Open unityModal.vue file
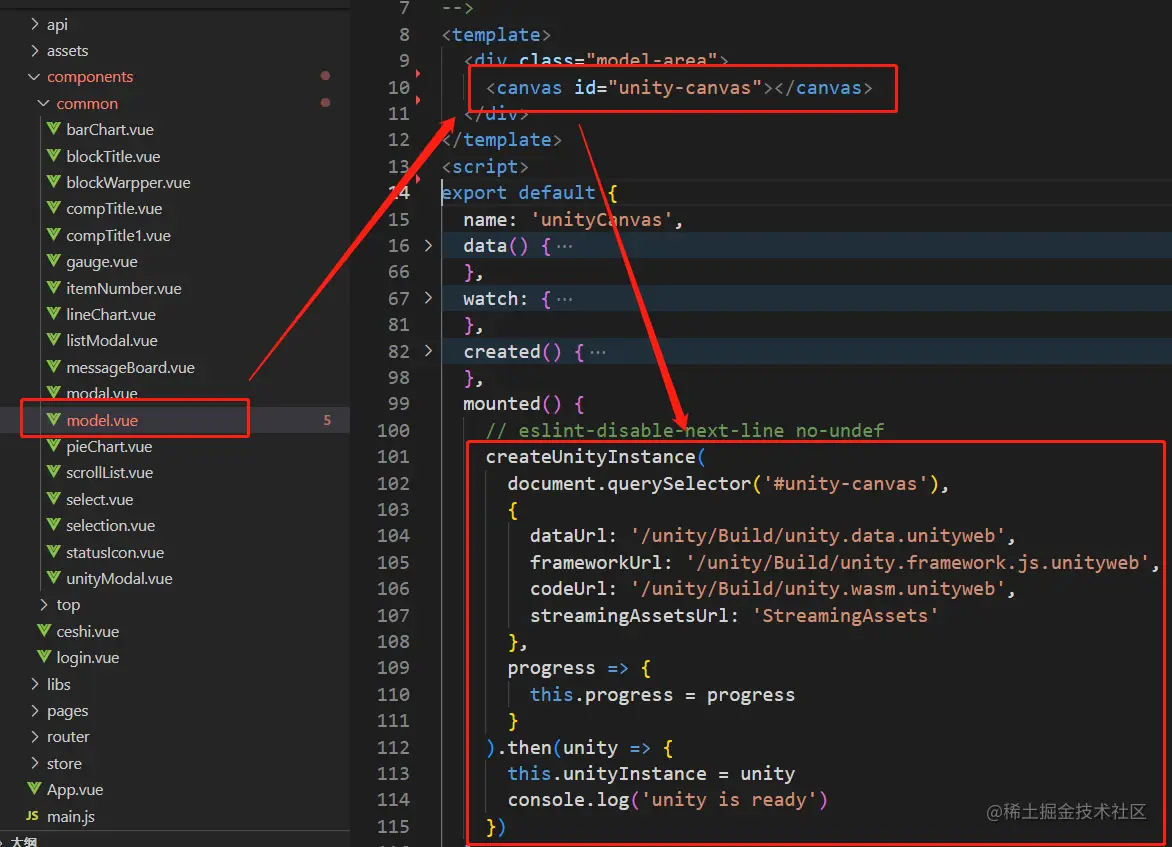Screen dimensions: 1172x847 point(119,579)
